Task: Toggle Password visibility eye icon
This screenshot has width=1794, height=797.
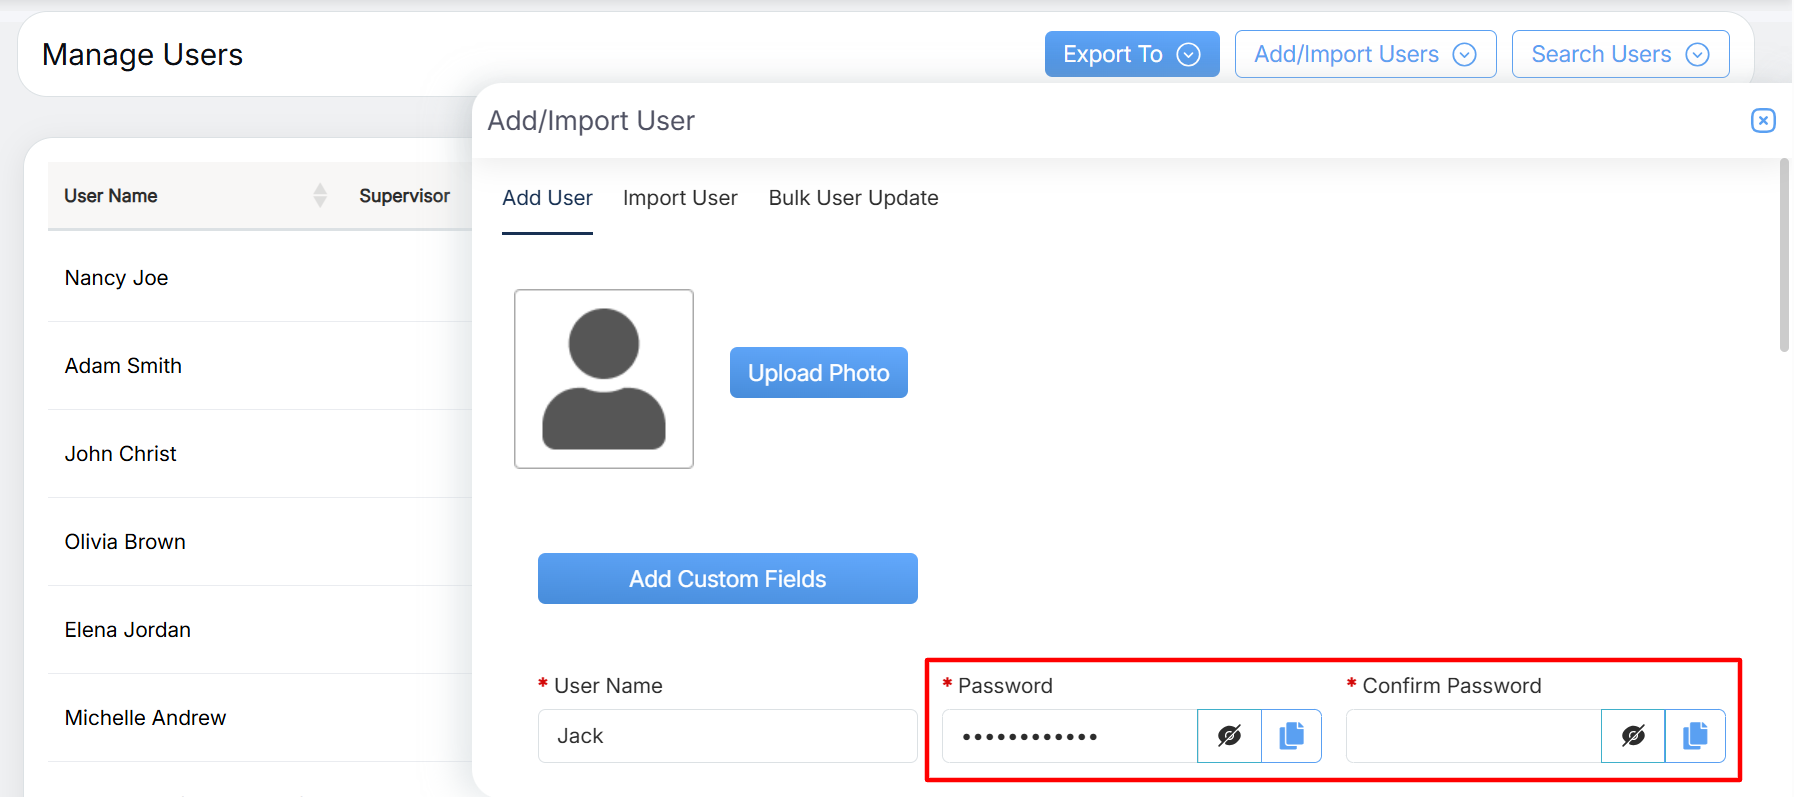Action: [1229, 736]
